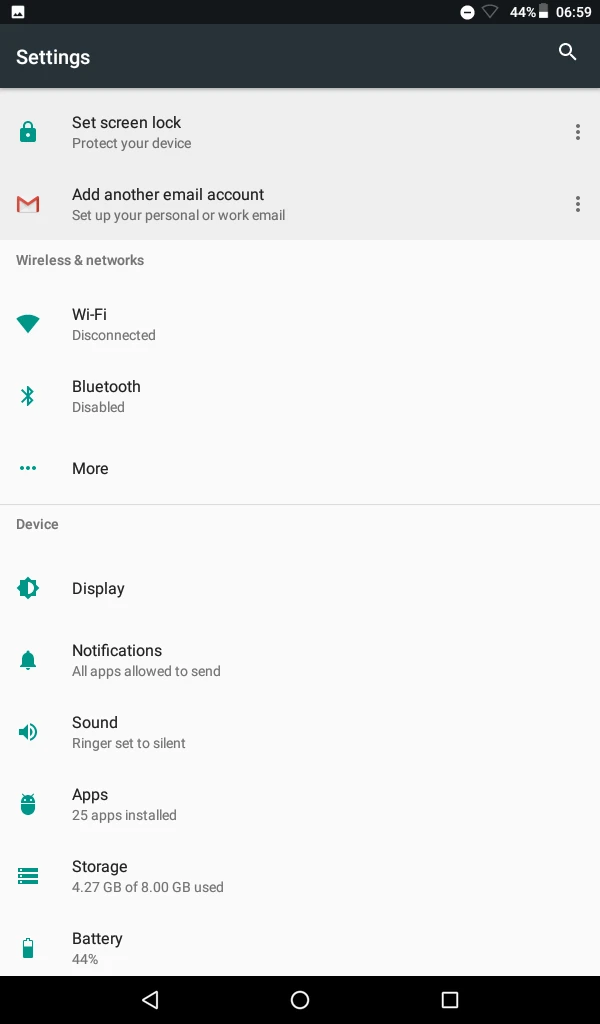The image size is (600, 1024).
Task: Tap the search magnifier icon
Action: [x=567, y=52]
